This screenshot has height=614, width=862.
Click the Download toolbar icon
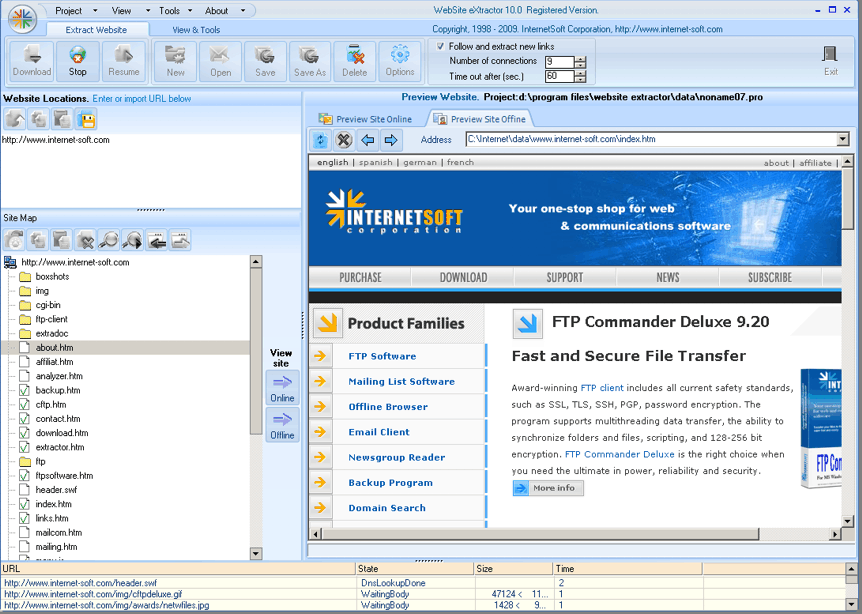pyautogui.click(x=32, y=60)
